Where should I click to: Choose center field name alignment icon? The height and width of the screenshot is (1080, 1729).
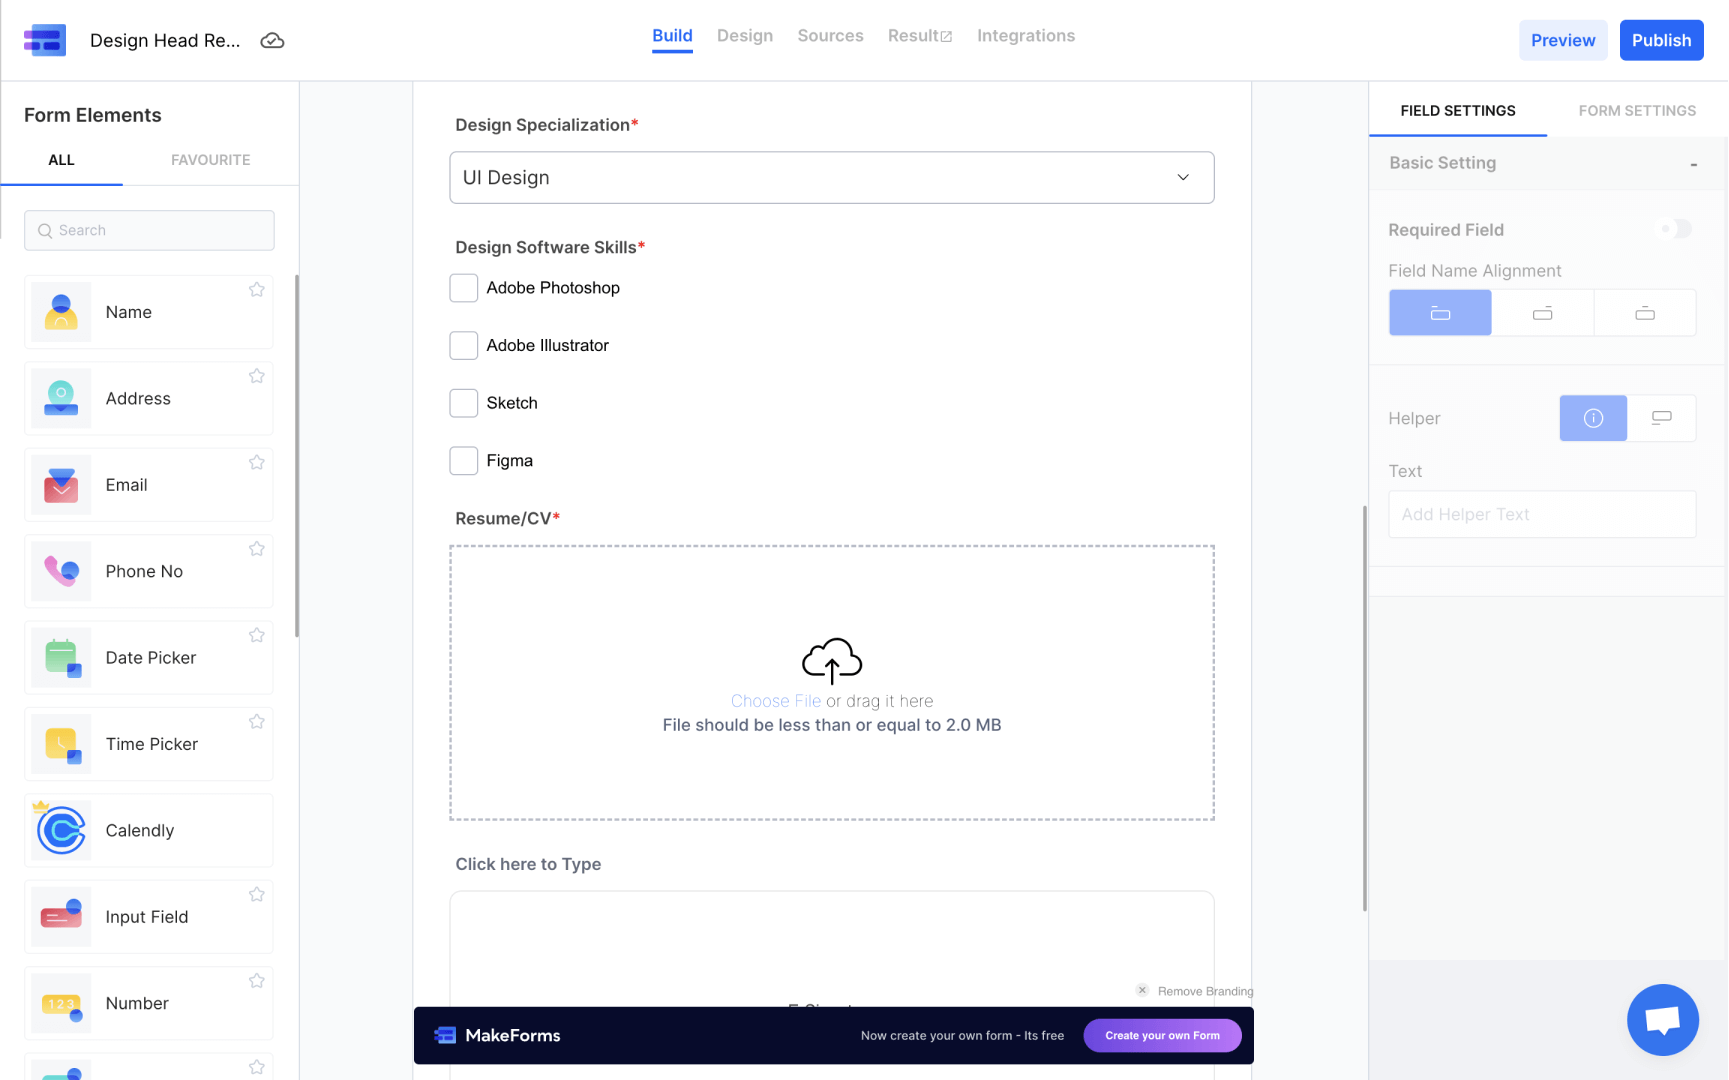[x=1542, y=313]
